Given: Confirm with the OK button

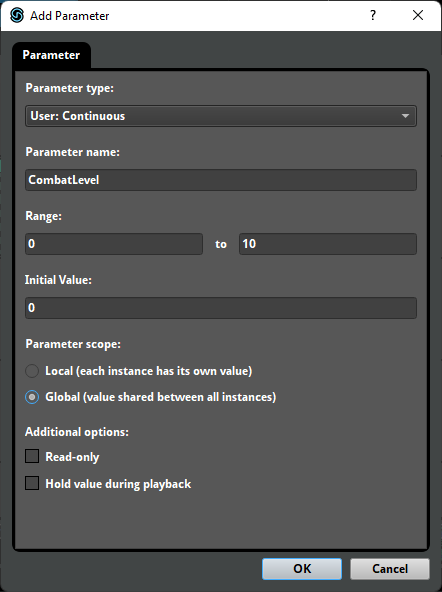Looking at the screenshot, I should click(302, 569).
